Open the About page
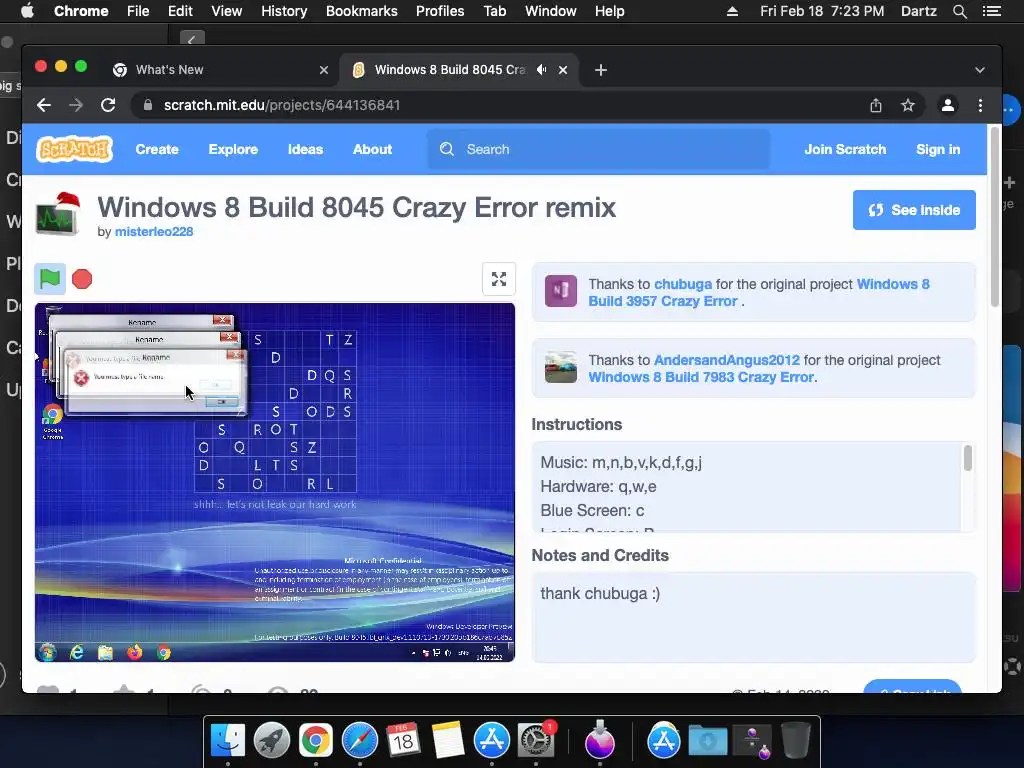Viewport: 1024px width, 768px height. 372,149
